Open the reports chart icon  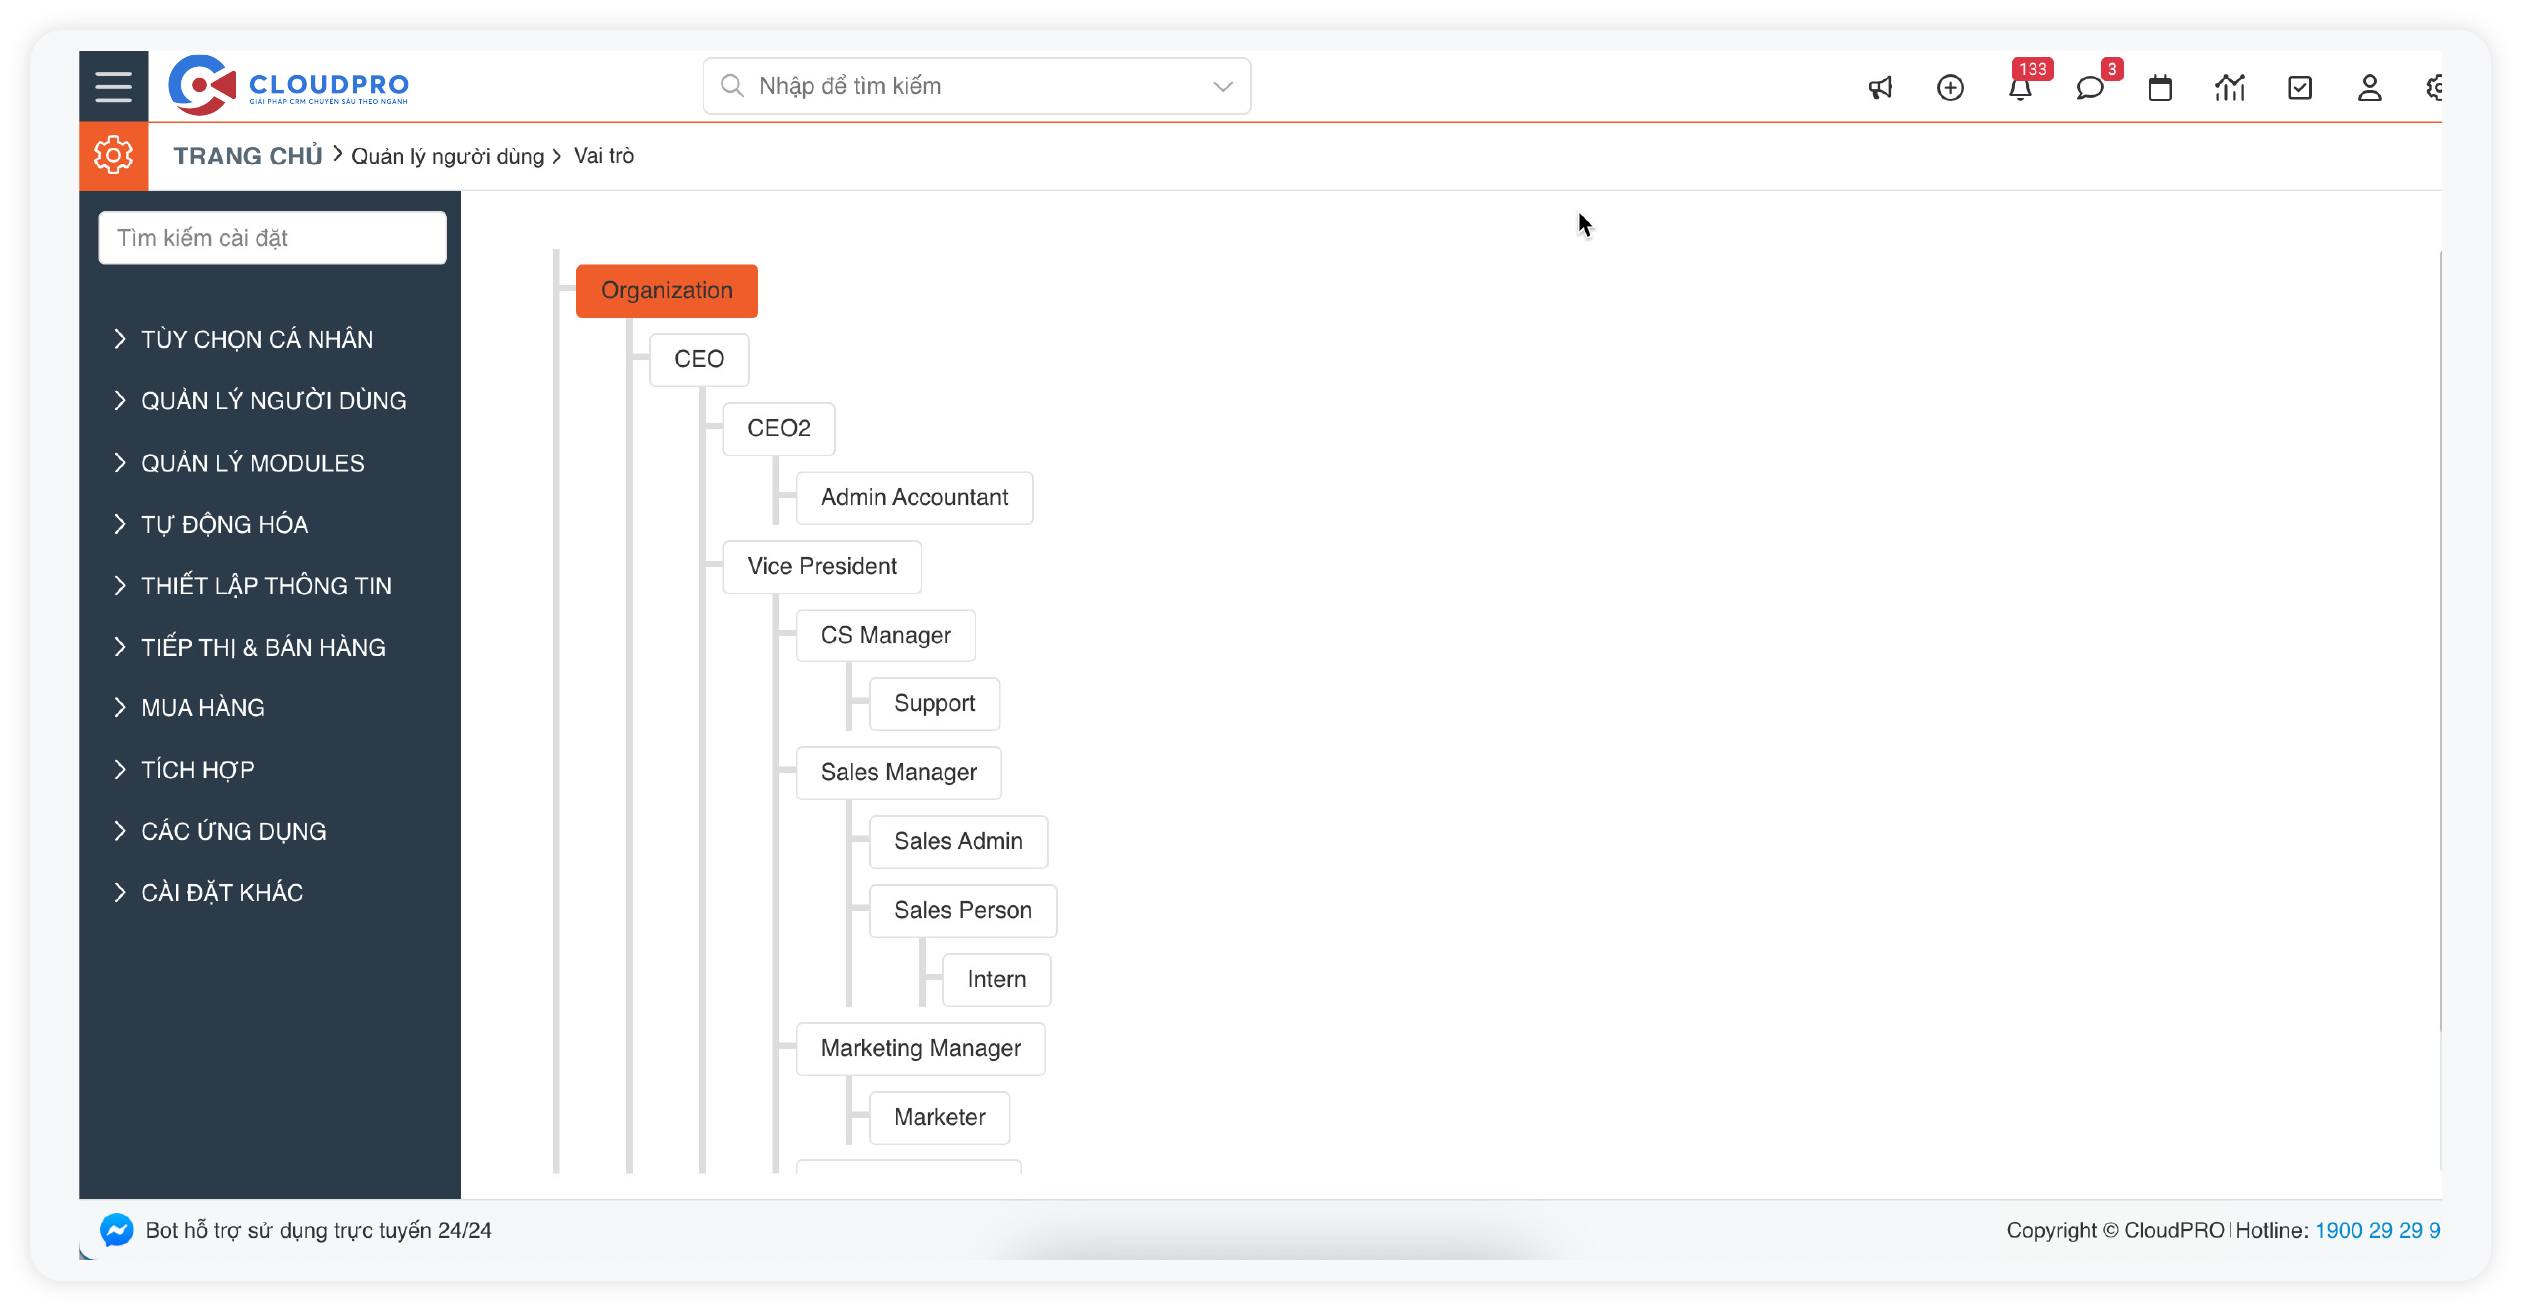pos(2229,88)
